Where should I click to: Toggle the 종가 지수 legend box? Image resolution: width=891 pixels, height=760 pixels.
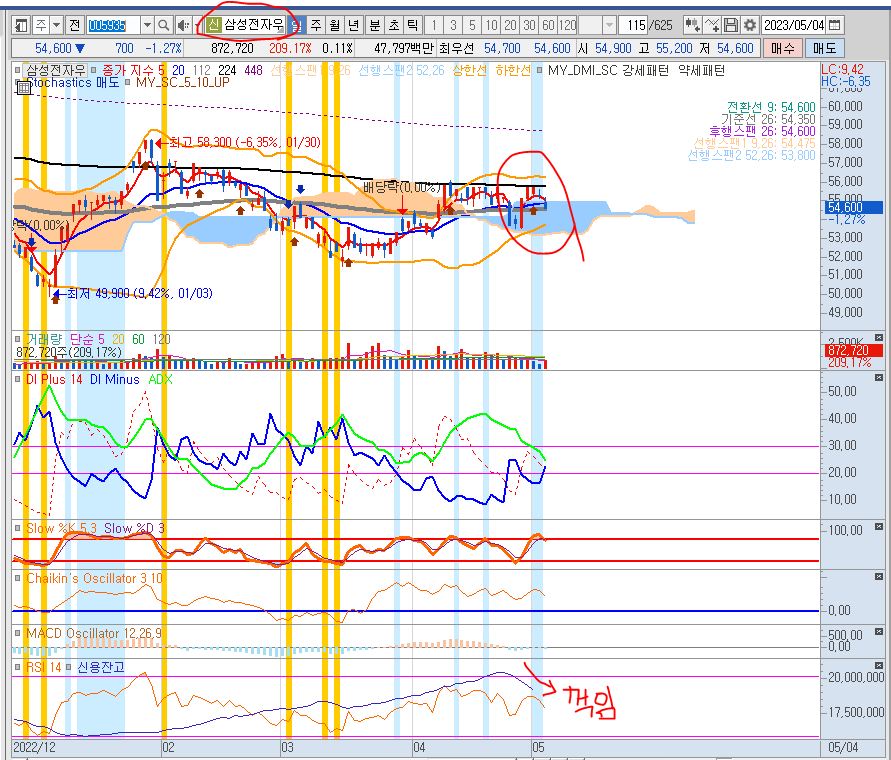94,70
